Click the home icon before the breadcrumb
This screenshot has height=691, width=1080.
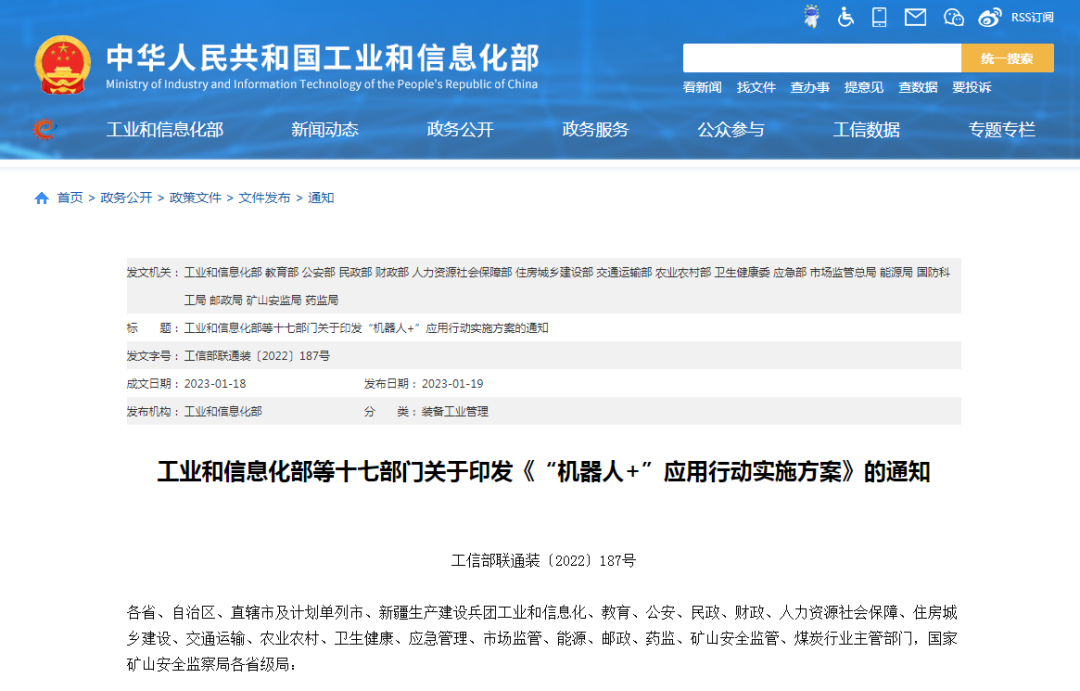click(40, 198)
